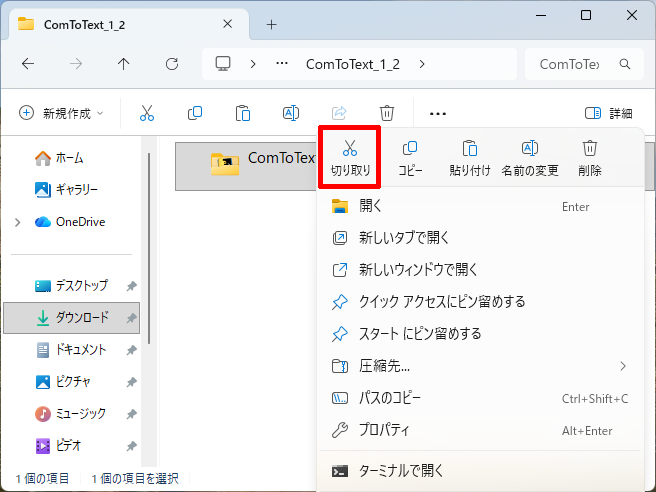The width and height of the screenshot is (656, 492).
Task: Choose パスのコピー in the context menu
Action: [x=390, y=398]
